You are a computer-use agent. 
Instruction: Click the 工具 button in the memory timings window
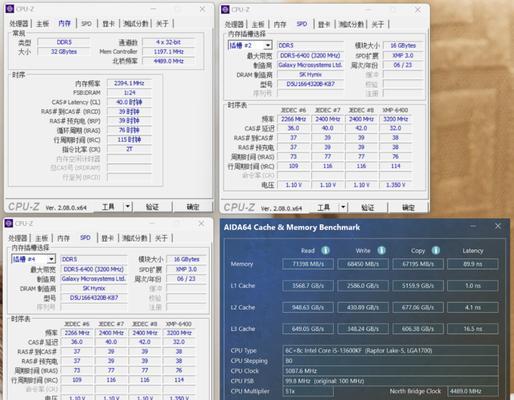point(108,207)
